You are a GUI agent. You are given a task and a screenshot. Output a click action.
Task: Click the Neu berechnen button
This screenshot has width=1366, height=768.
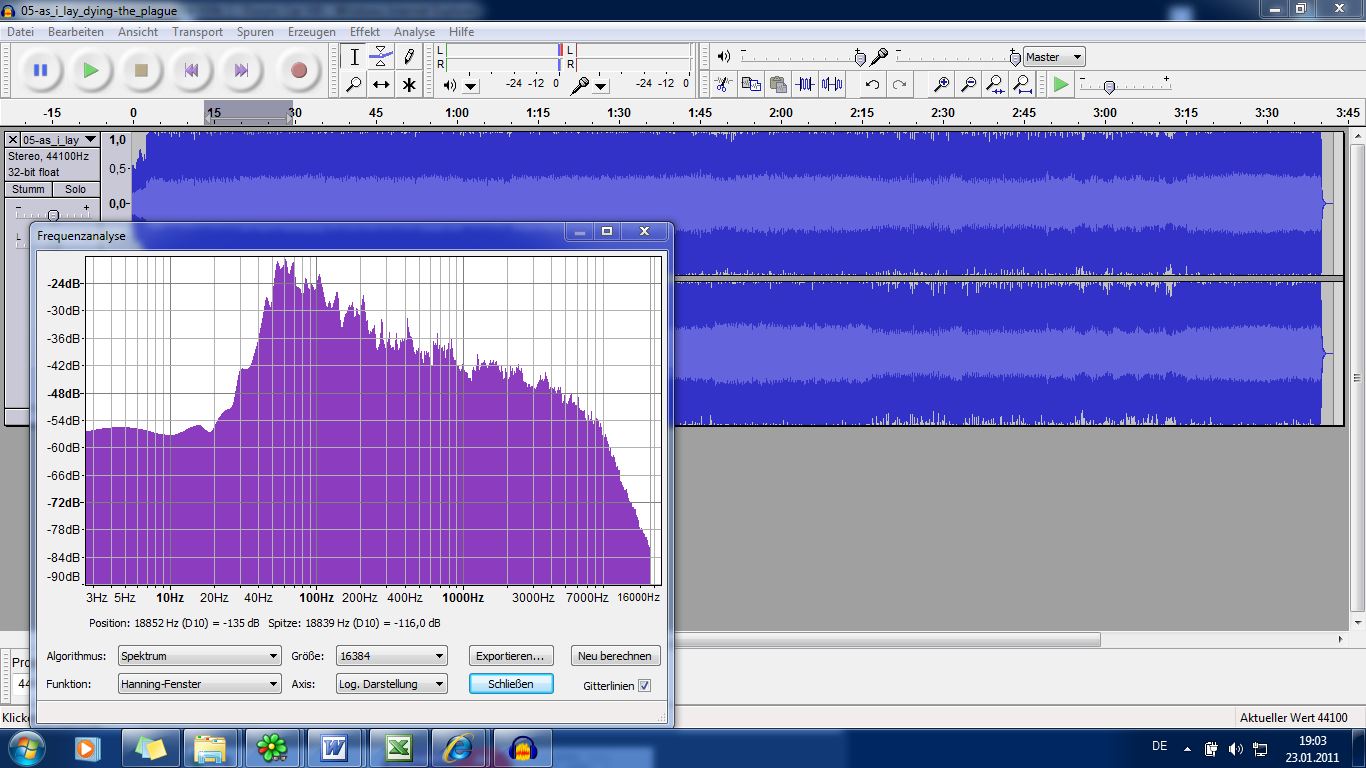616,656
